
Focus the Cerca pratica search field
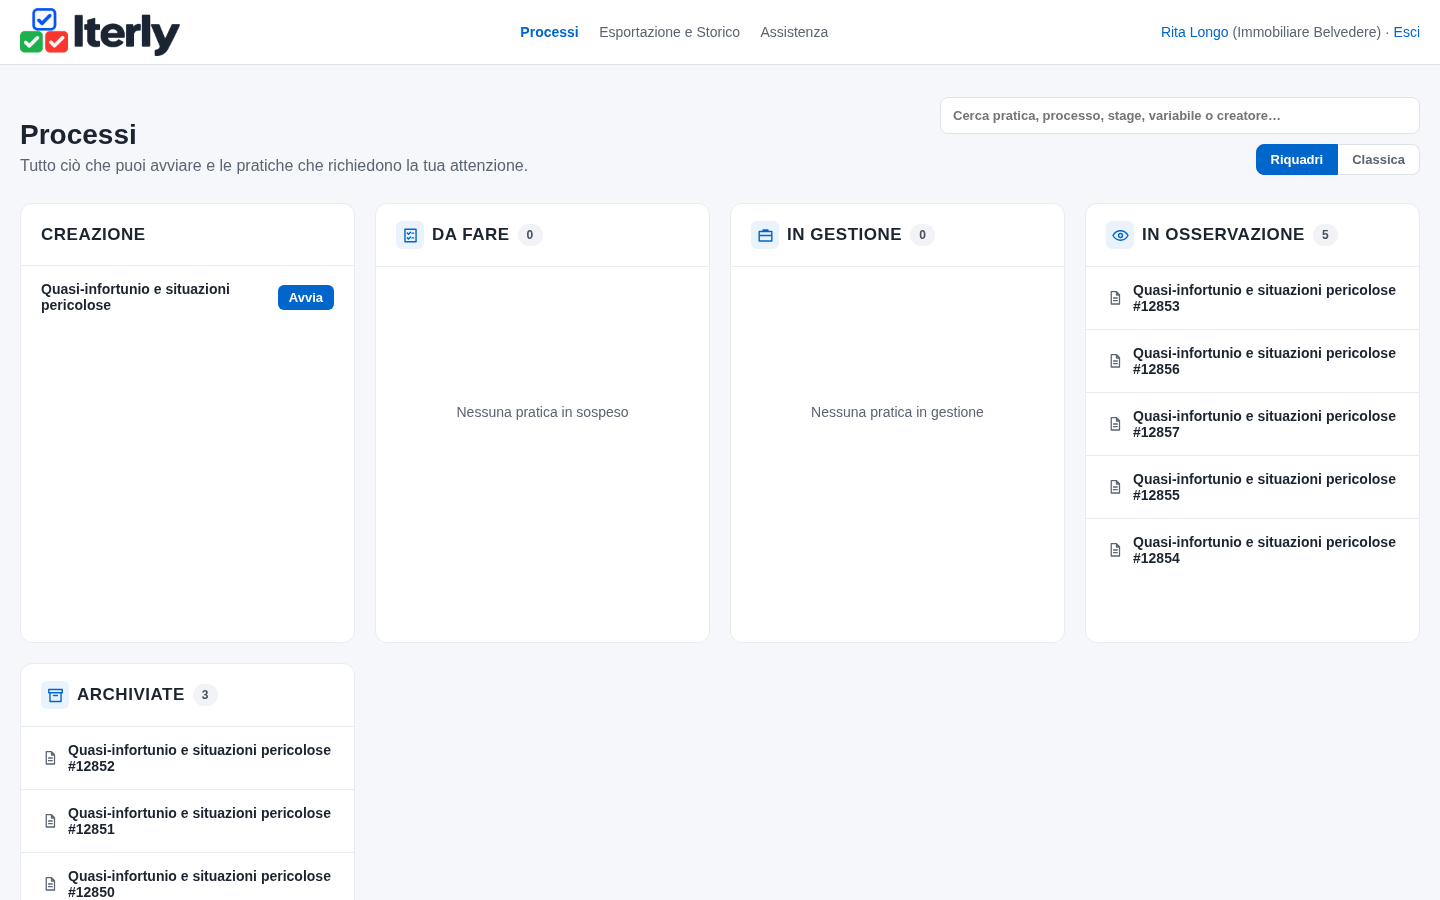(x=1180, y=116)
